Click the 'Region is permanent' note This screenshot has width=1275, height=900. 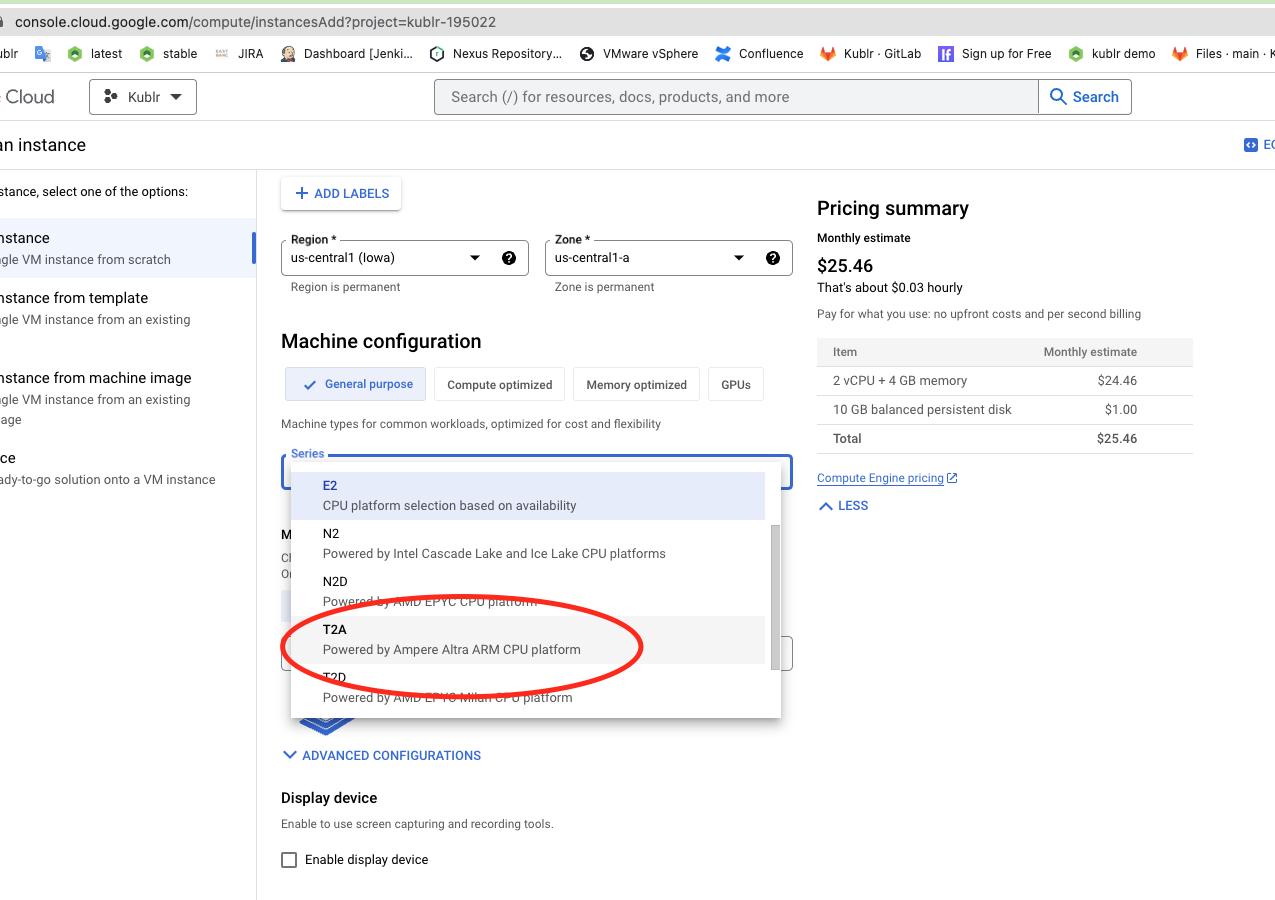coord(345,287)
